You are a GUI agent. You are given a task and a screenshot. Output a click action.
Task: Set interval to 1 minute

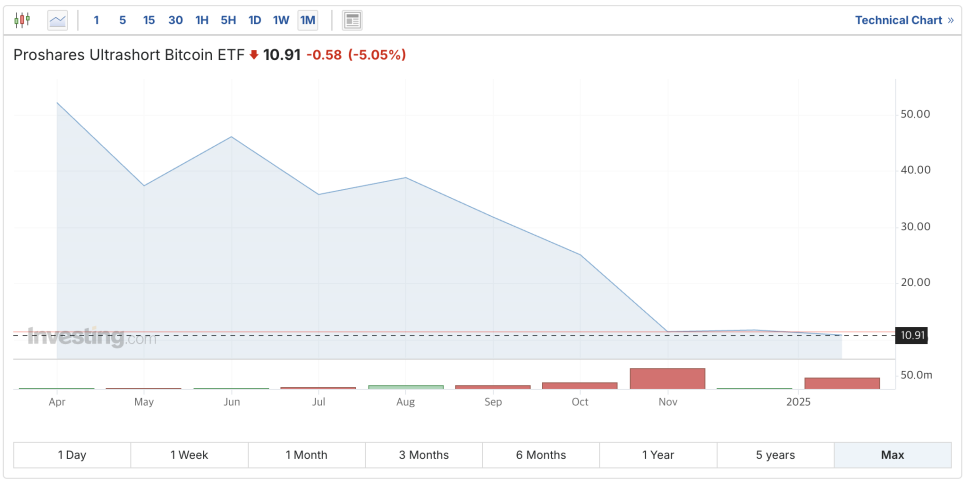pos(96,20)
